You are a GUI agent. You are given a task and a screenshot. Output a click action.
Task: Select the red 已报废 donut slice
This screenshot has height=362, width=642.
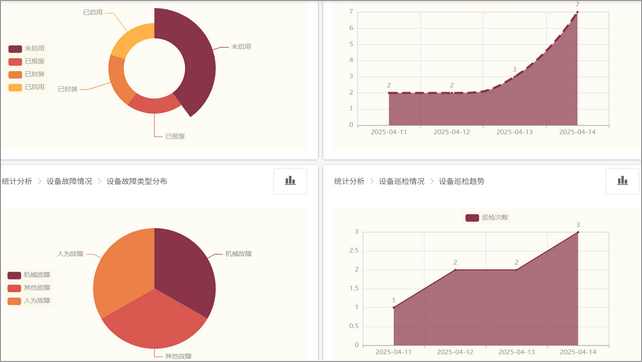tap(154, 105)
